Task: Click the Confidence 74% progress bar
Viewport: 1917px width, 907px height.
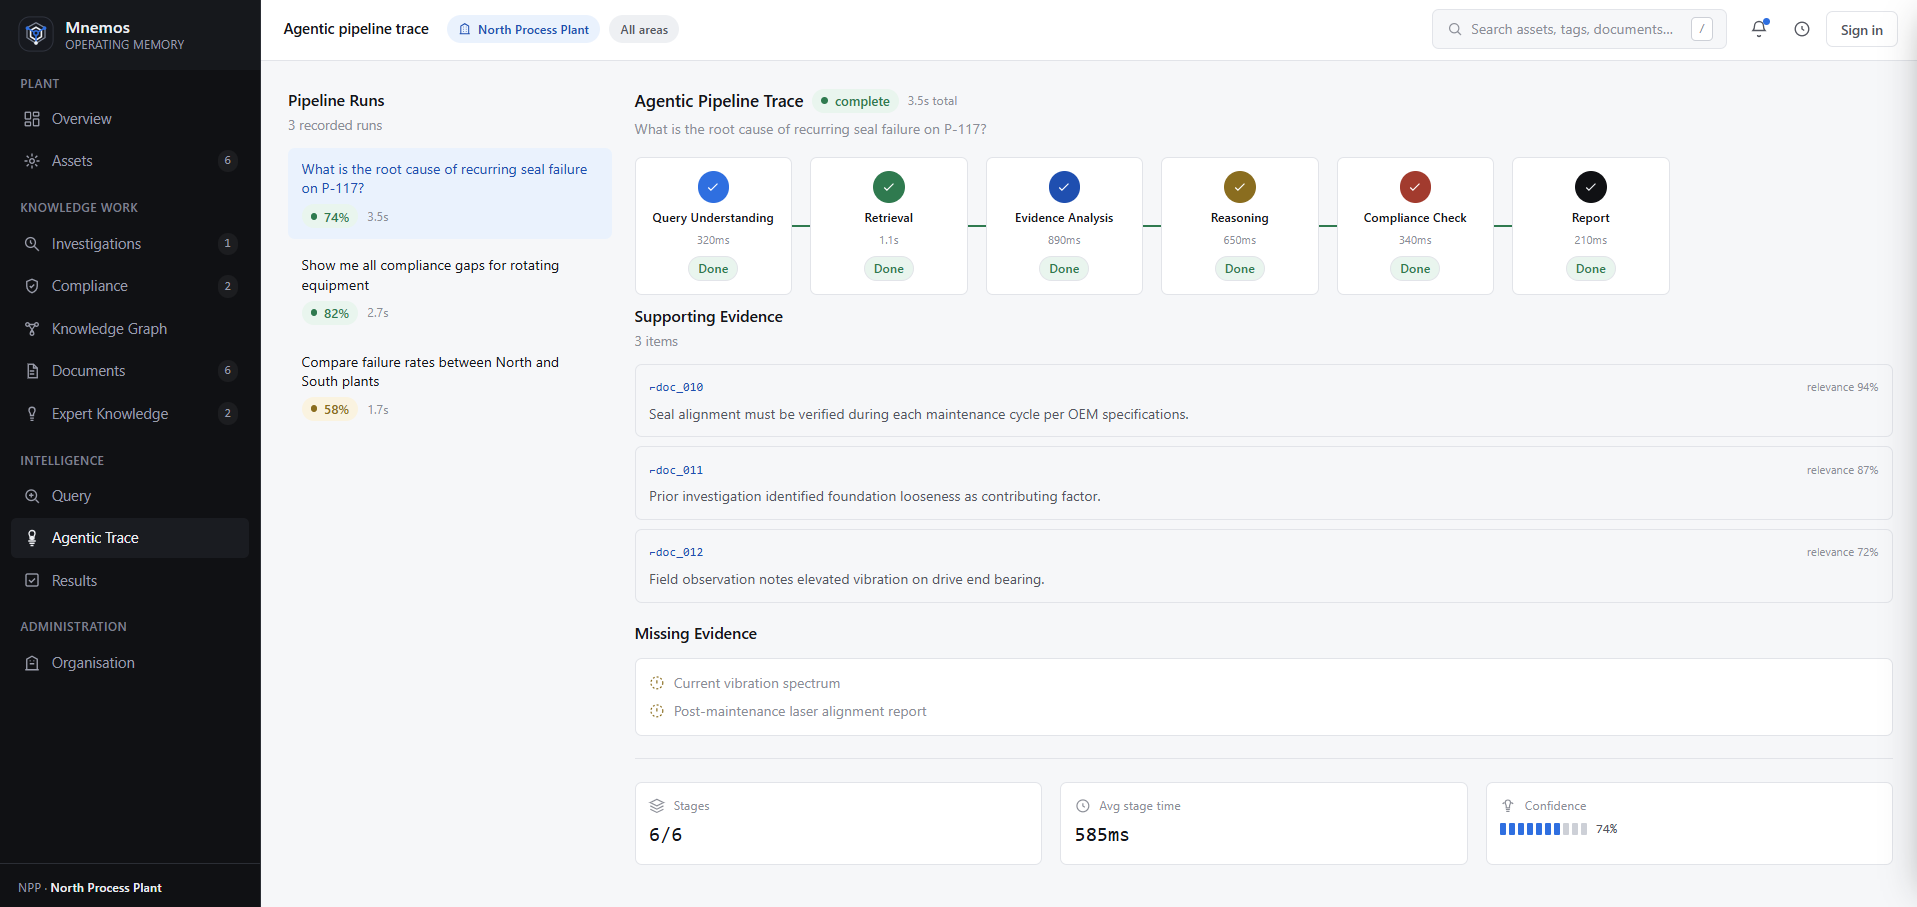Action: tap(1543, 829)
